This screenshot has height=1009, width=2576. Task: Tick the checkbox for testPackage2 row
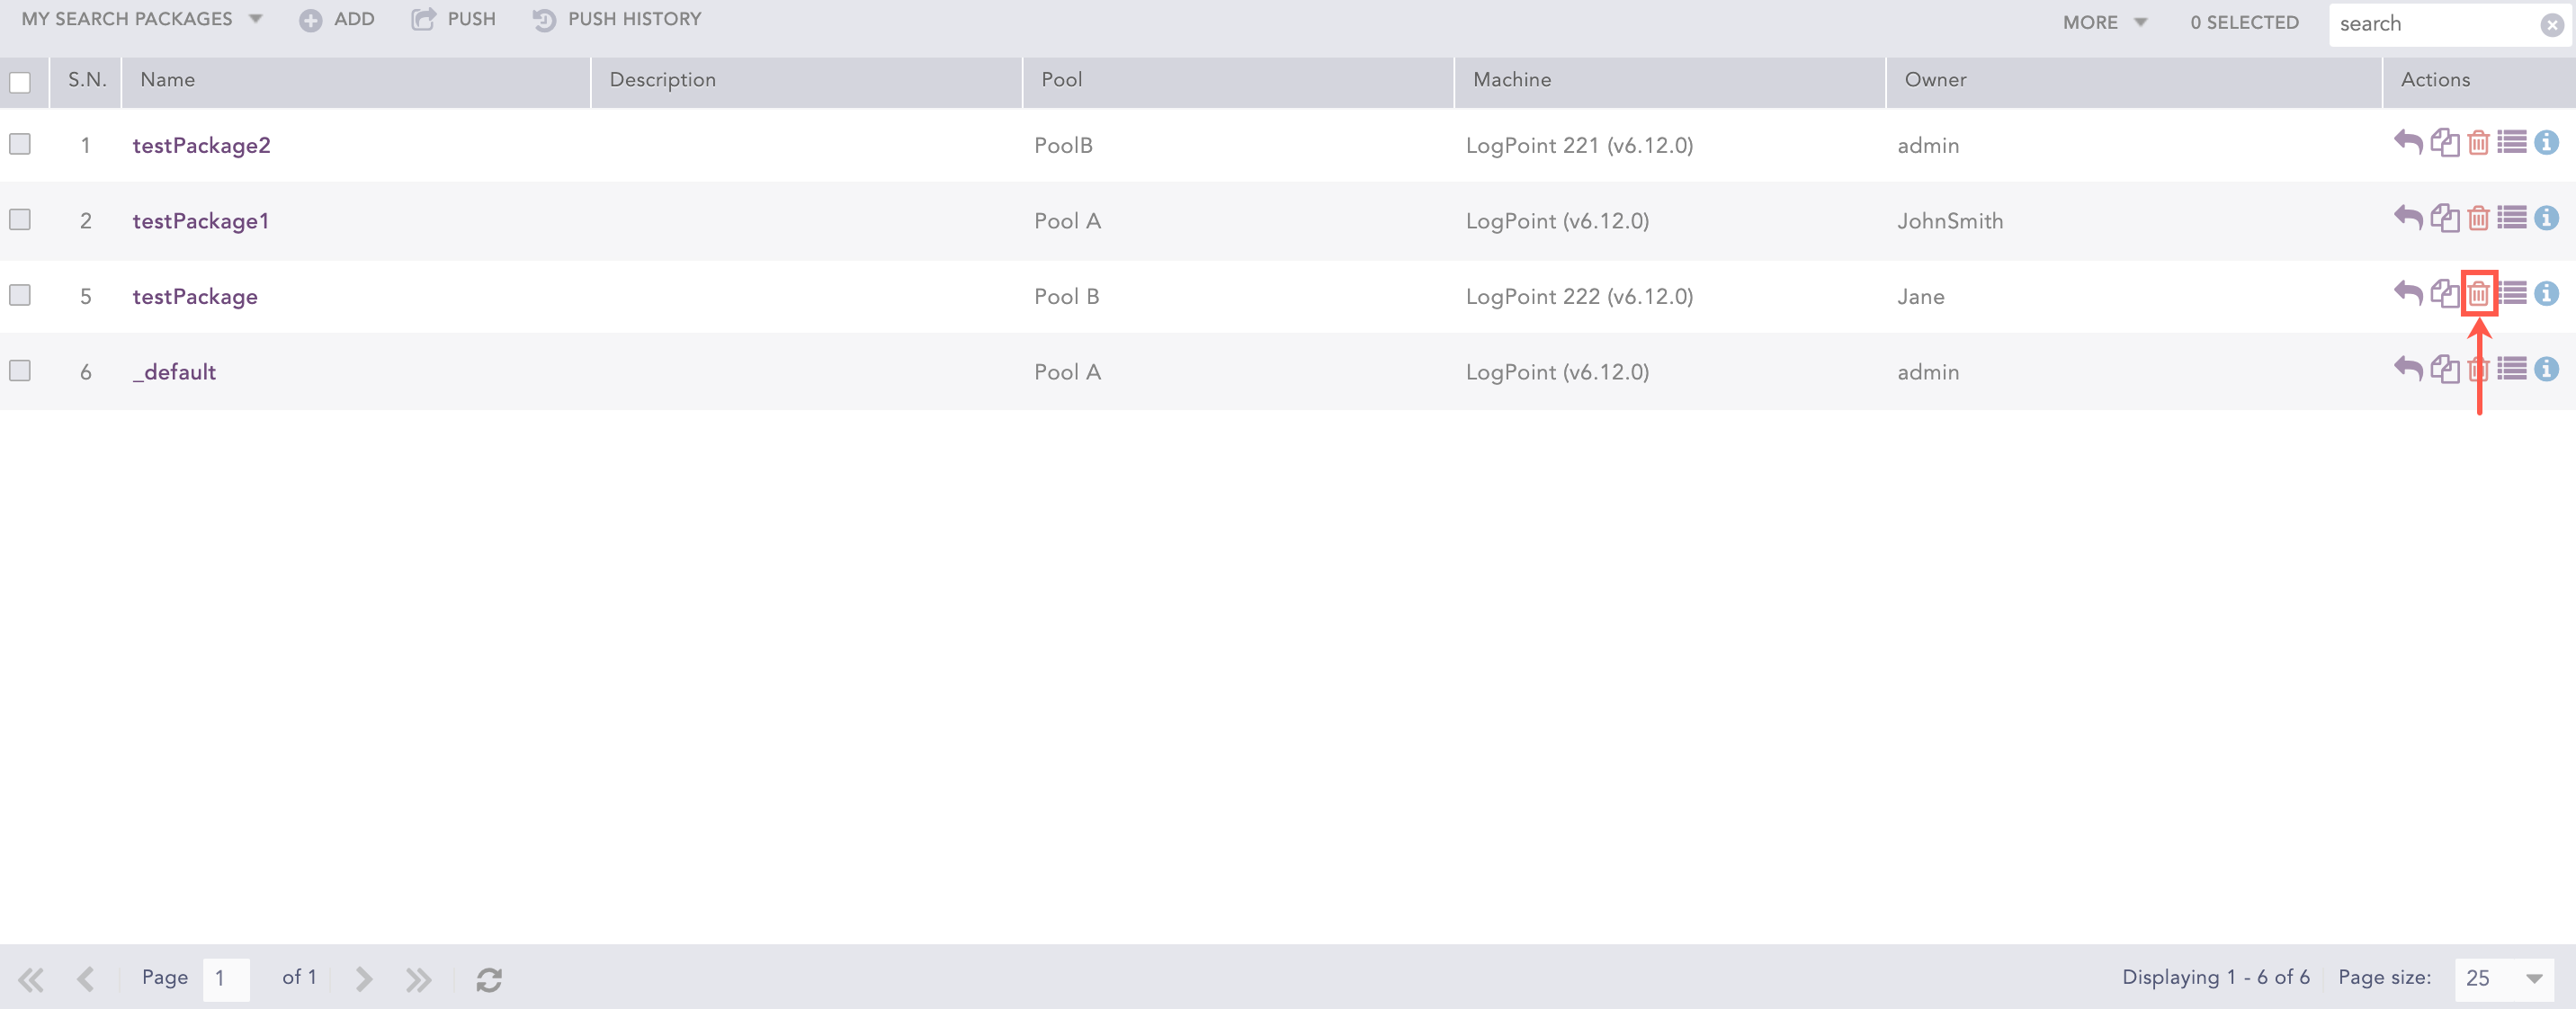(20, 144)
